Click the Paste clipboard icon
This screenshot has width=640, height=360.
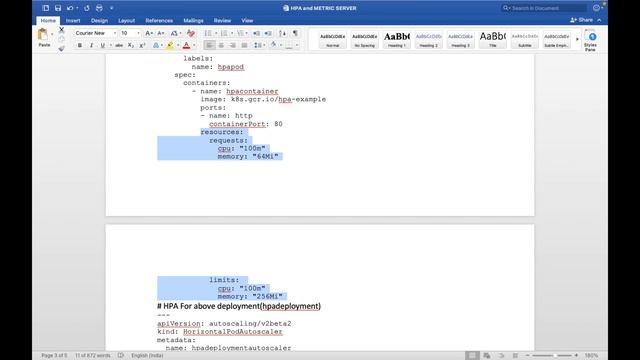(x=43, y=34)
